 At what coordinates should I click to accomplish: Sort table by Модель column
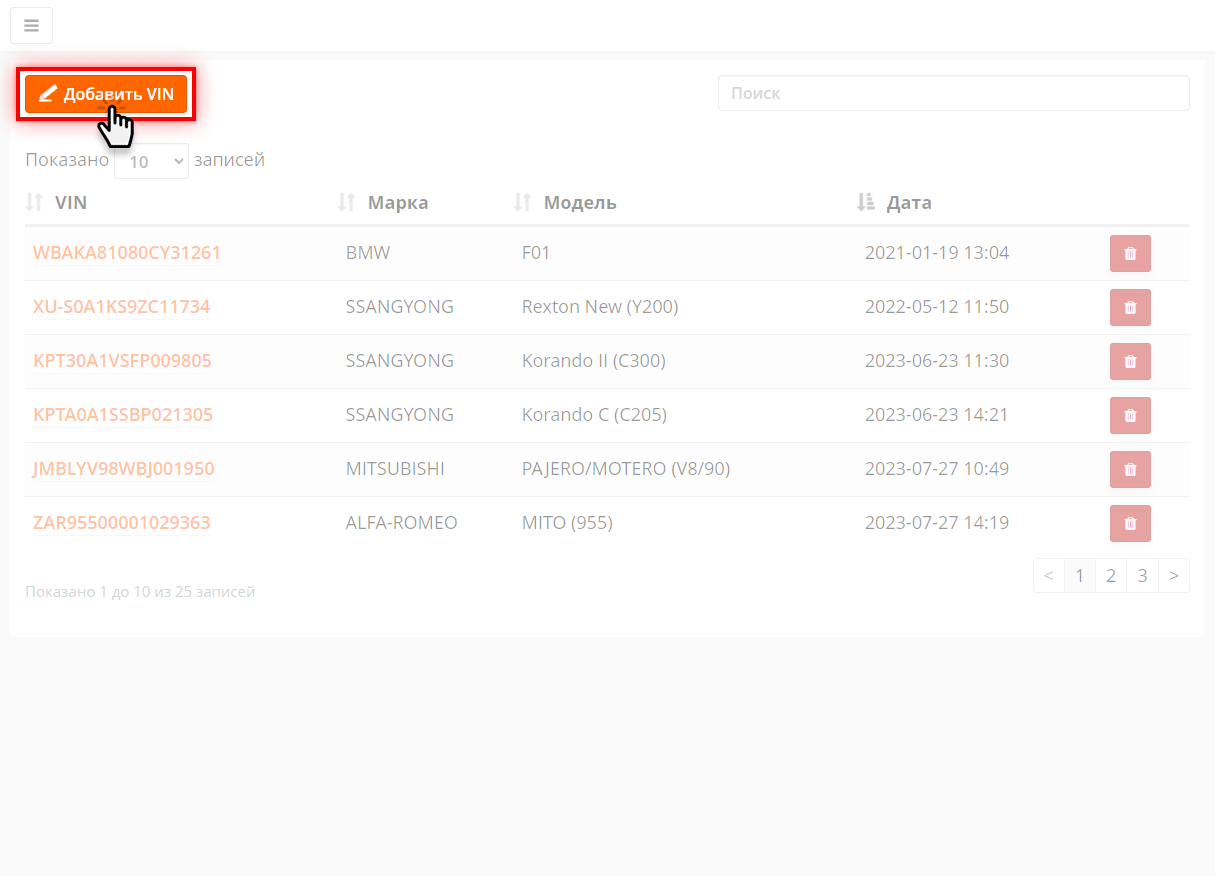coord(579,203)
